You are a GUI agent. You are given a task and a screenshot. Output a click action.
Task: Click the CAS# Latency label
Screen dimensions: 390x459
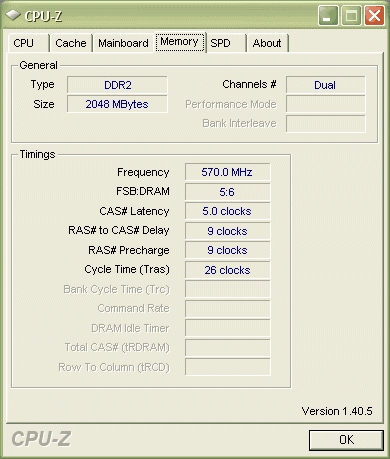click(x=134, y=211)
